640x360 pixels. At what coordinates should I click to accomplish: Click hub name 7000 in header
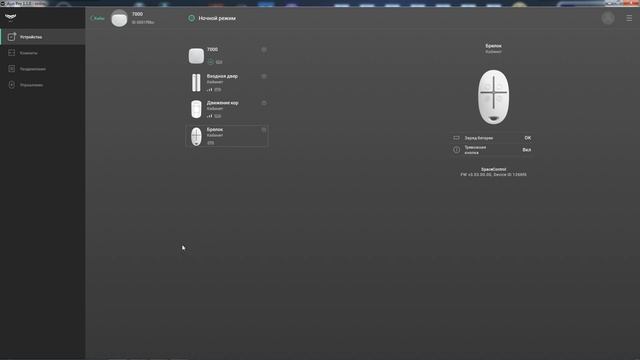coord(138,14)
